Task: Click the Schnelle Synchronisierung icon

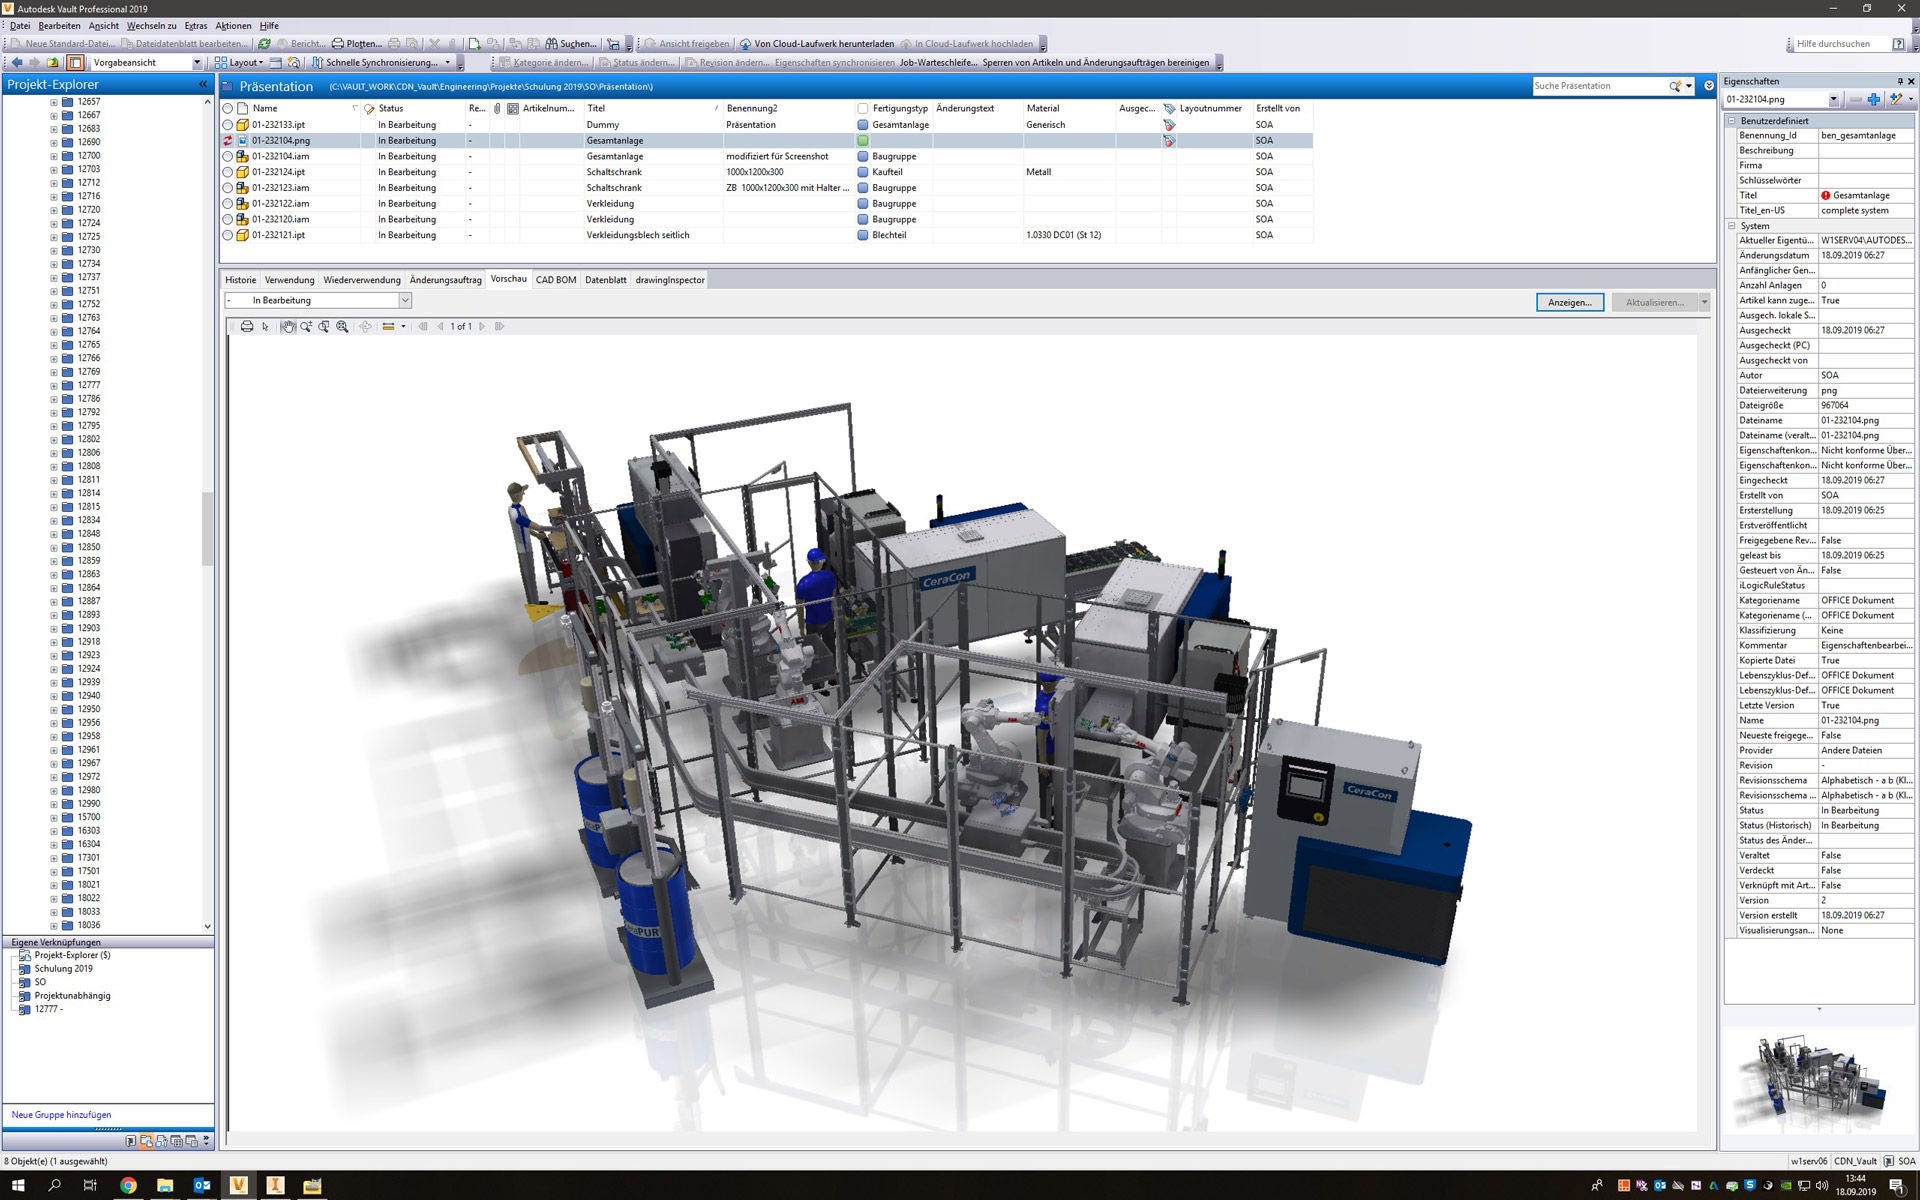Action: pos(317,62)
